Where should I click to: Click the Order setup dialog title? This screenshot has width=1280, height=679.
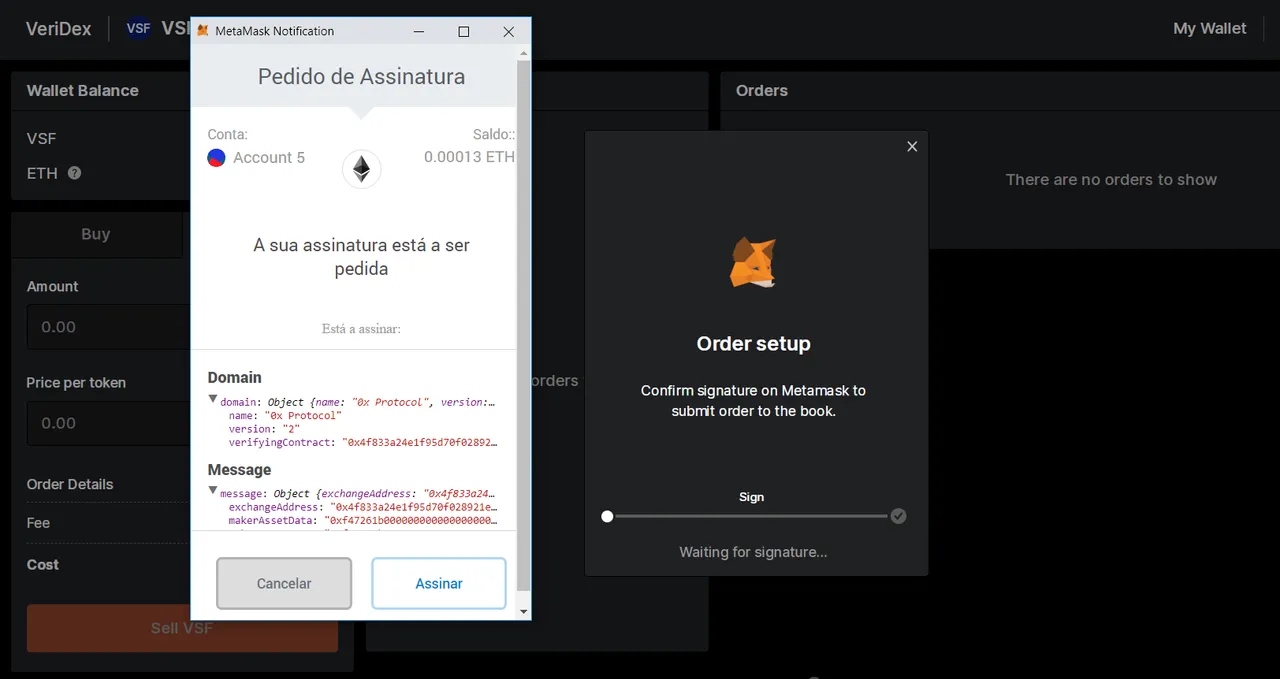point(754,344)
